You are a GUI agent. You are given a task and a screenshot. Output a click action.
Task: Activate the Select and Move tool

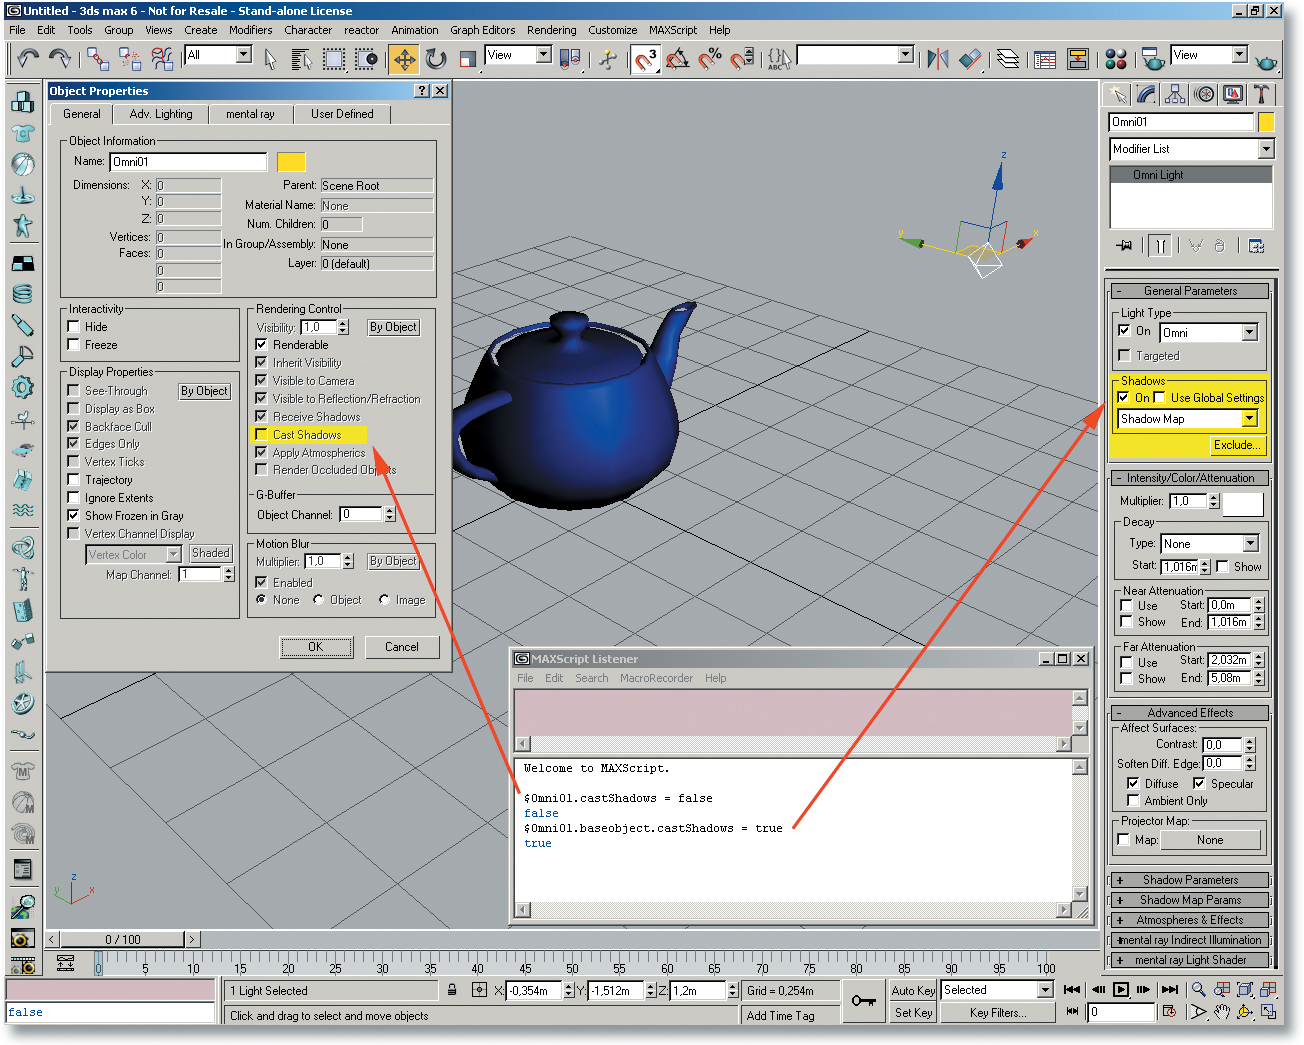[x=404, y=59]
